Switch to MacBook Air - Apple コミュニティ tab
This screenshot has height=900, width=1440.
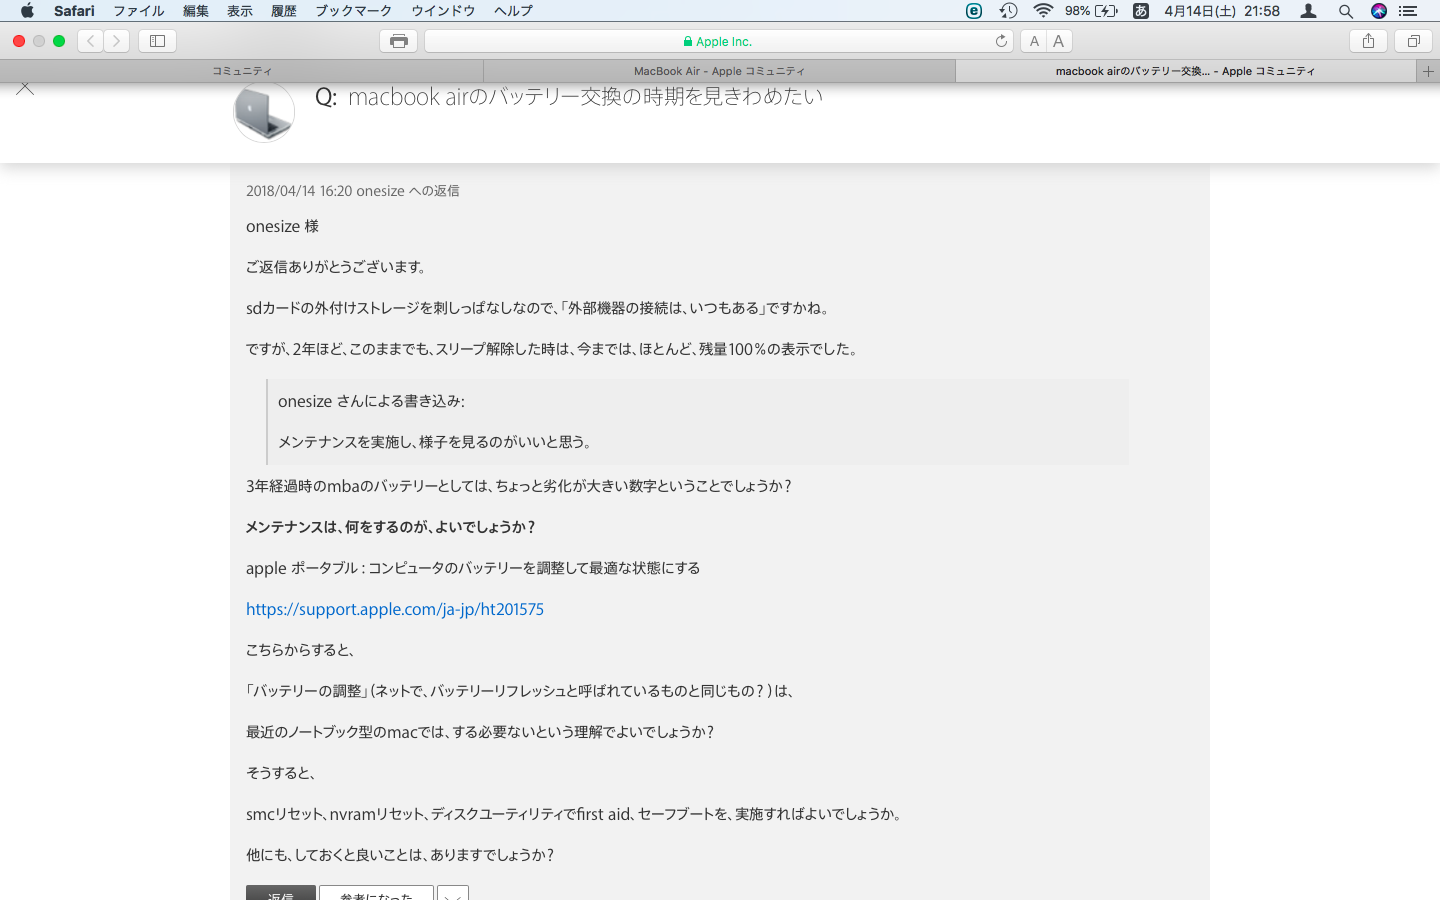(719, 71)
